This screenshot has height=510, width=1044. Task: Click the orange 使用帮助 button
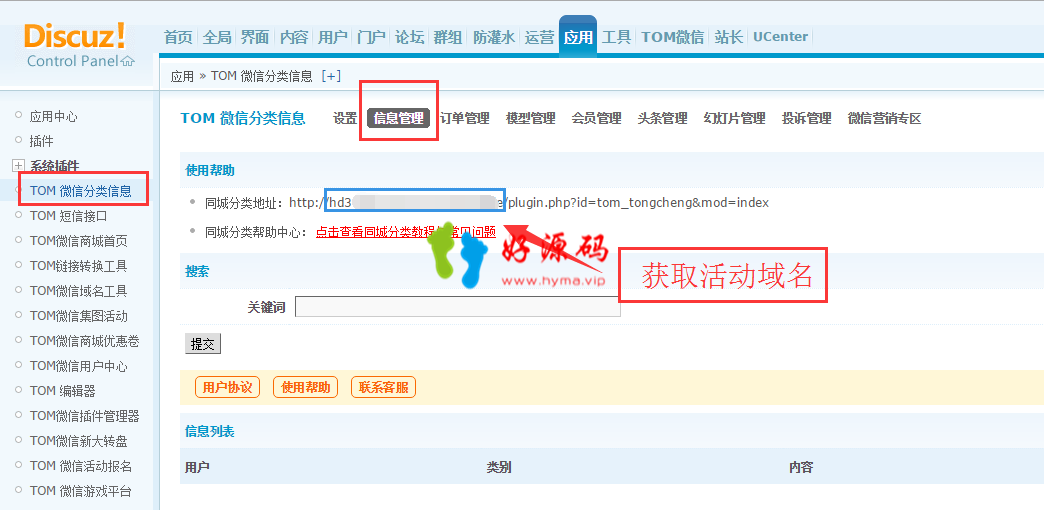[x=306, y=387]
